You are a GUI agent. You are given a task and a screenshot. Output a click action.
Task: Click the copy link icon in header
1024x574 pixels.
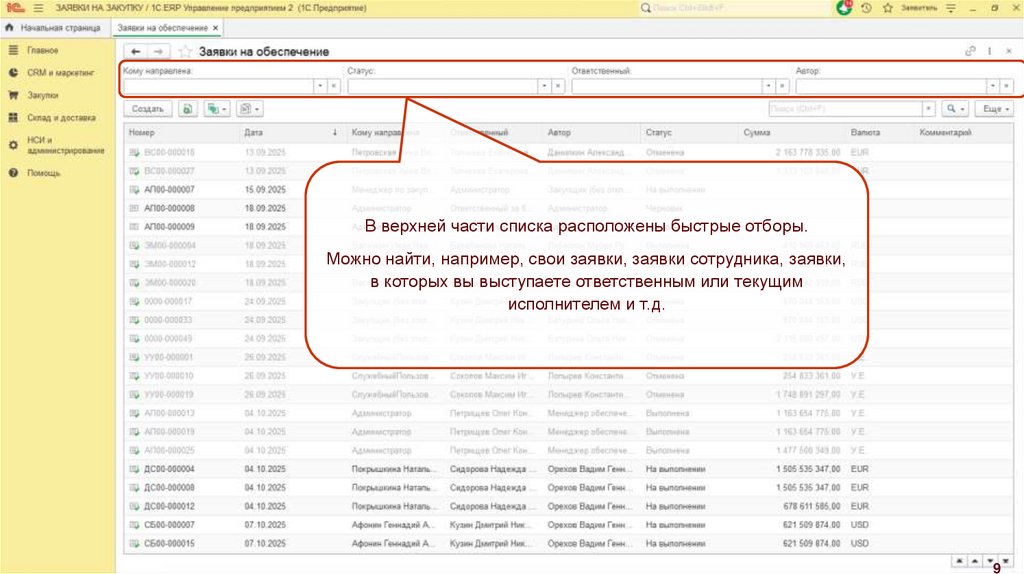point(969,51)
